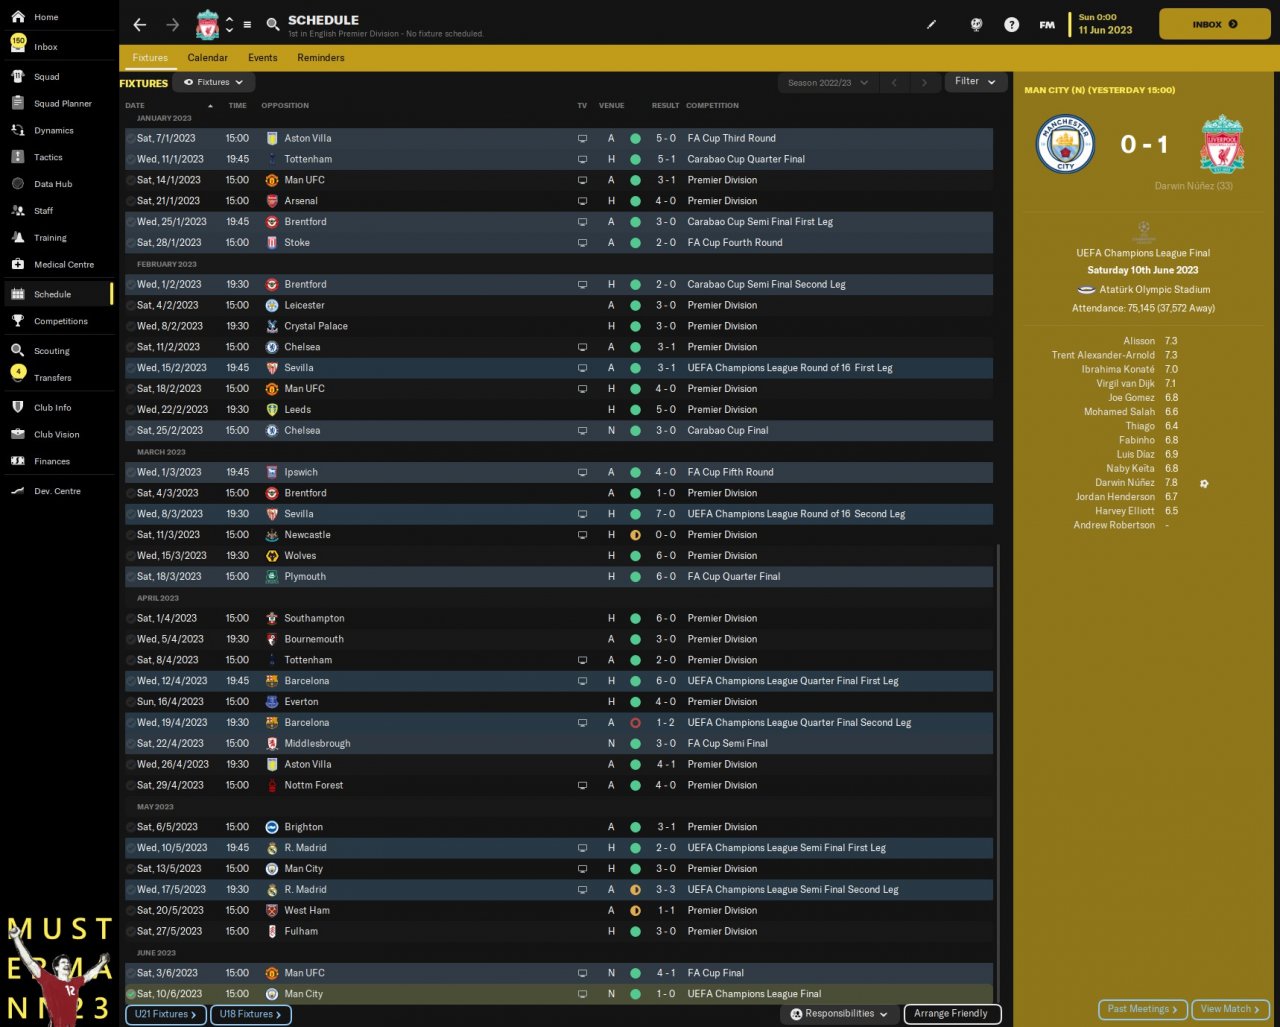Open the search magnifier in the top bar
Screen dimensions: 1280x1027
click(273, 24)
